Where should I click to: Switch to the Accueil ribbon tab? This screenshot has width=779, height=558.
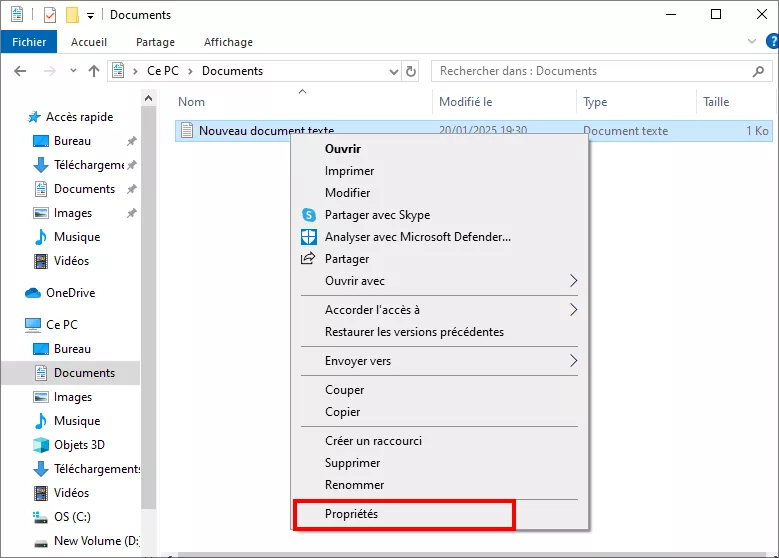pyautogui.click(x=89, y=42)
